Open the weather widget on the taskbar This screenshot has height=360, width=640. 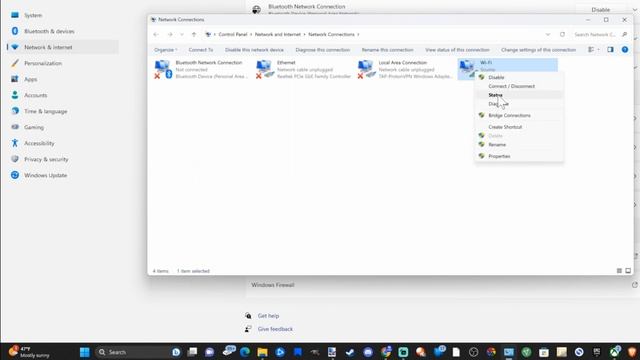29,352
